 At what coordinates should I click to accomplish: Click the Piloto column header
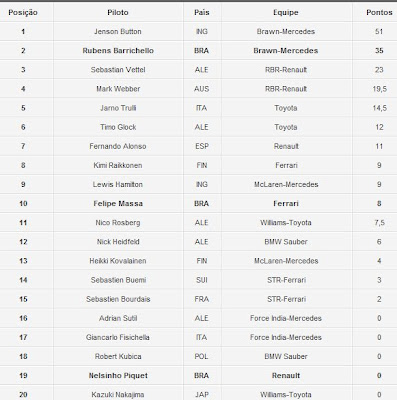118,13
